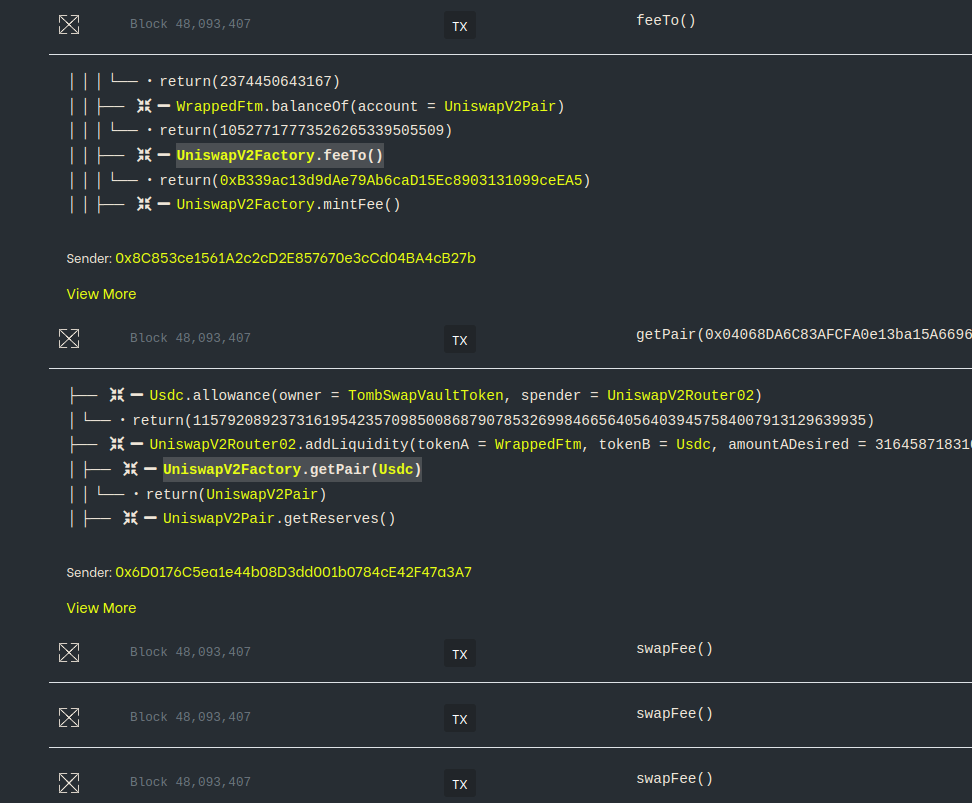Click View More under the feeTo() trace
Screen dimensions: 972x803
click(x=101, y=294)
